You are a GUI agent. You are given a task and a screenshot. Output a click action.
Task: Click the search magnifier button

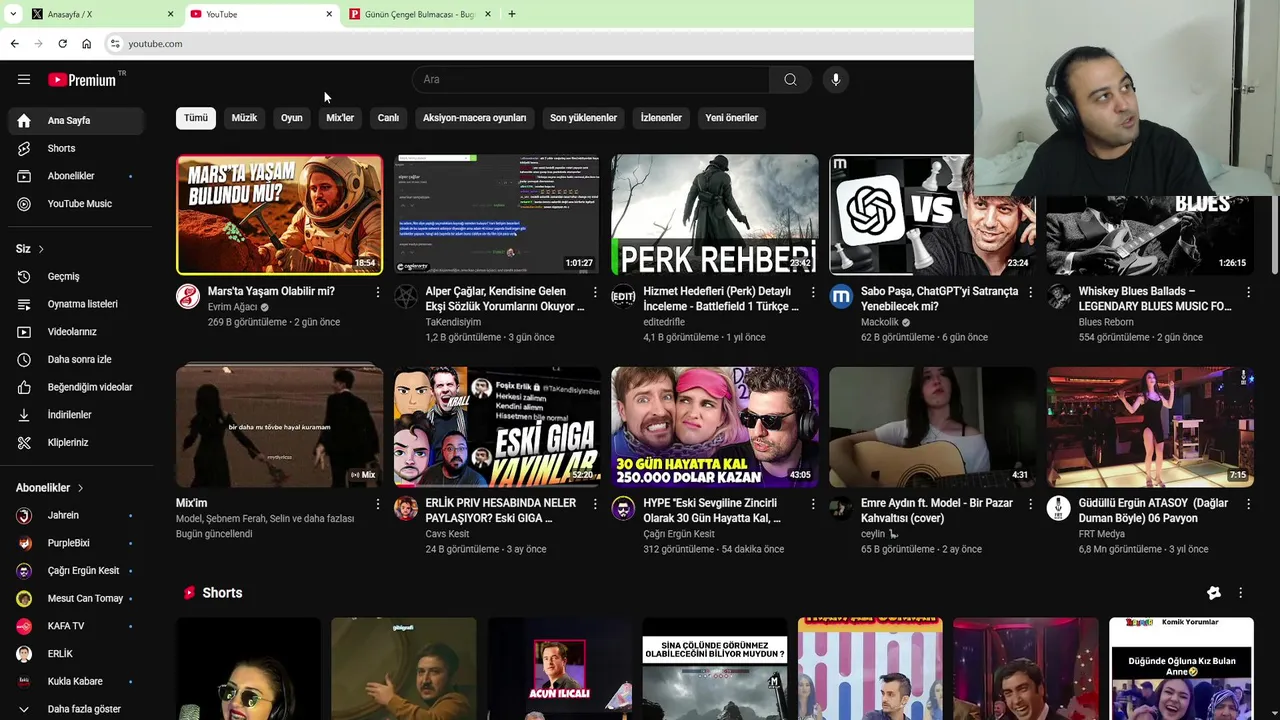(790, 80)
